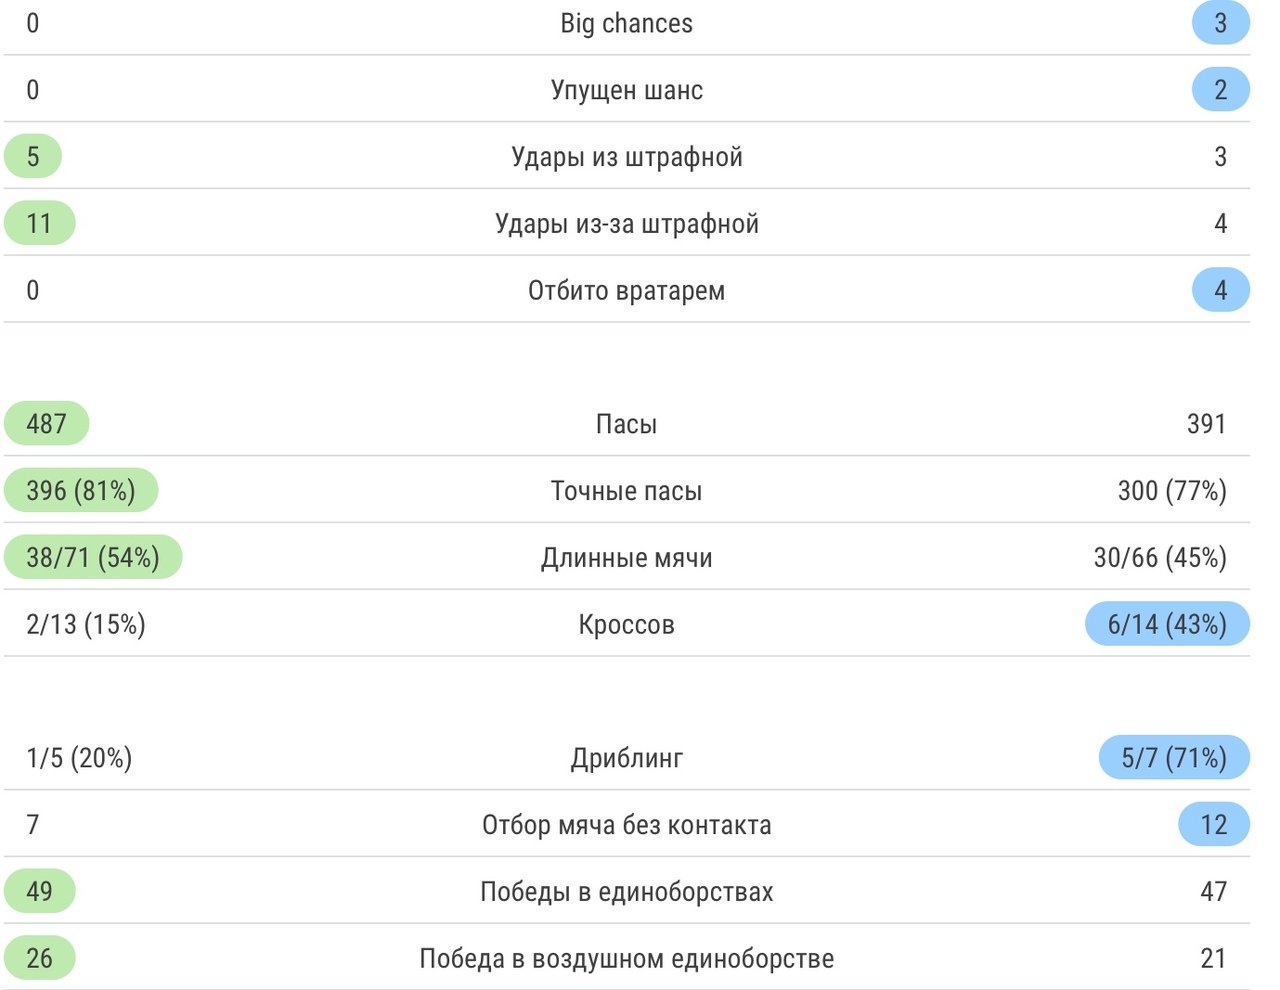This screenshot has width=1280, height=990.
Task: Click the 'Точные пасы' label
Action: pyautogui.click(x=626, y=491)
